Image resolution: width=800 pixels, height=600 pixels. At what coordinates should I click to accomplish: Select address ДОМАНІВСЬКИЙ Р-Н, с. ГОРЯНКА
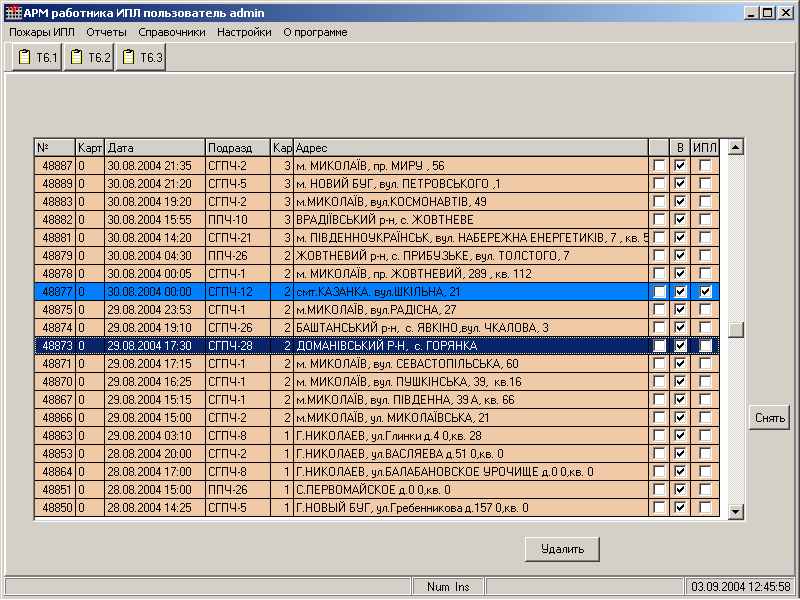click(x=387, y=346)
